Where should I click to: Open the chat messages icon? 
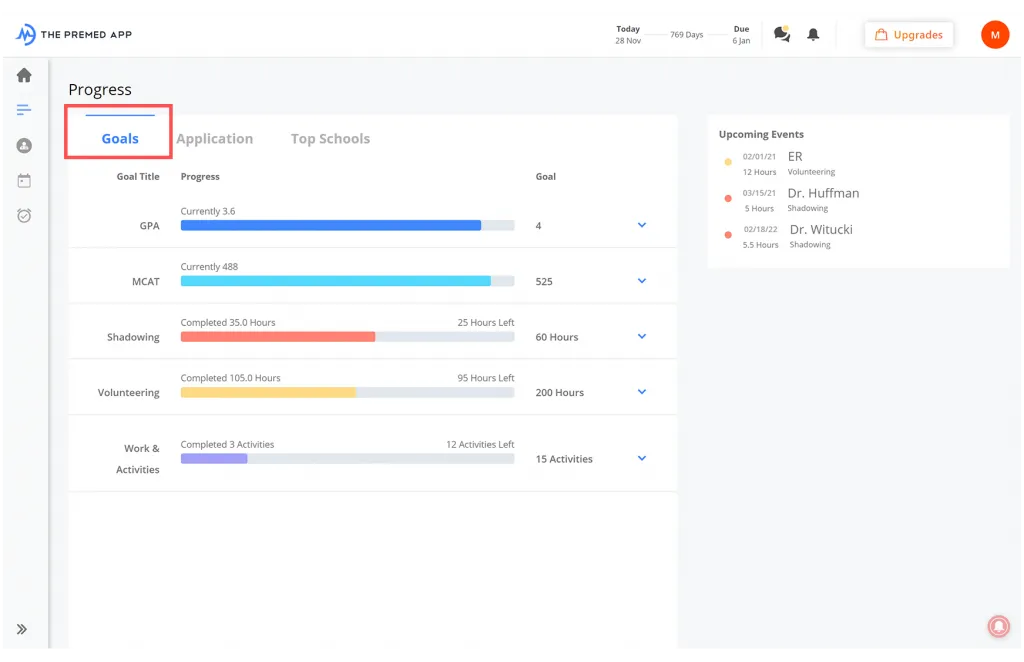(x=782, y=34)
